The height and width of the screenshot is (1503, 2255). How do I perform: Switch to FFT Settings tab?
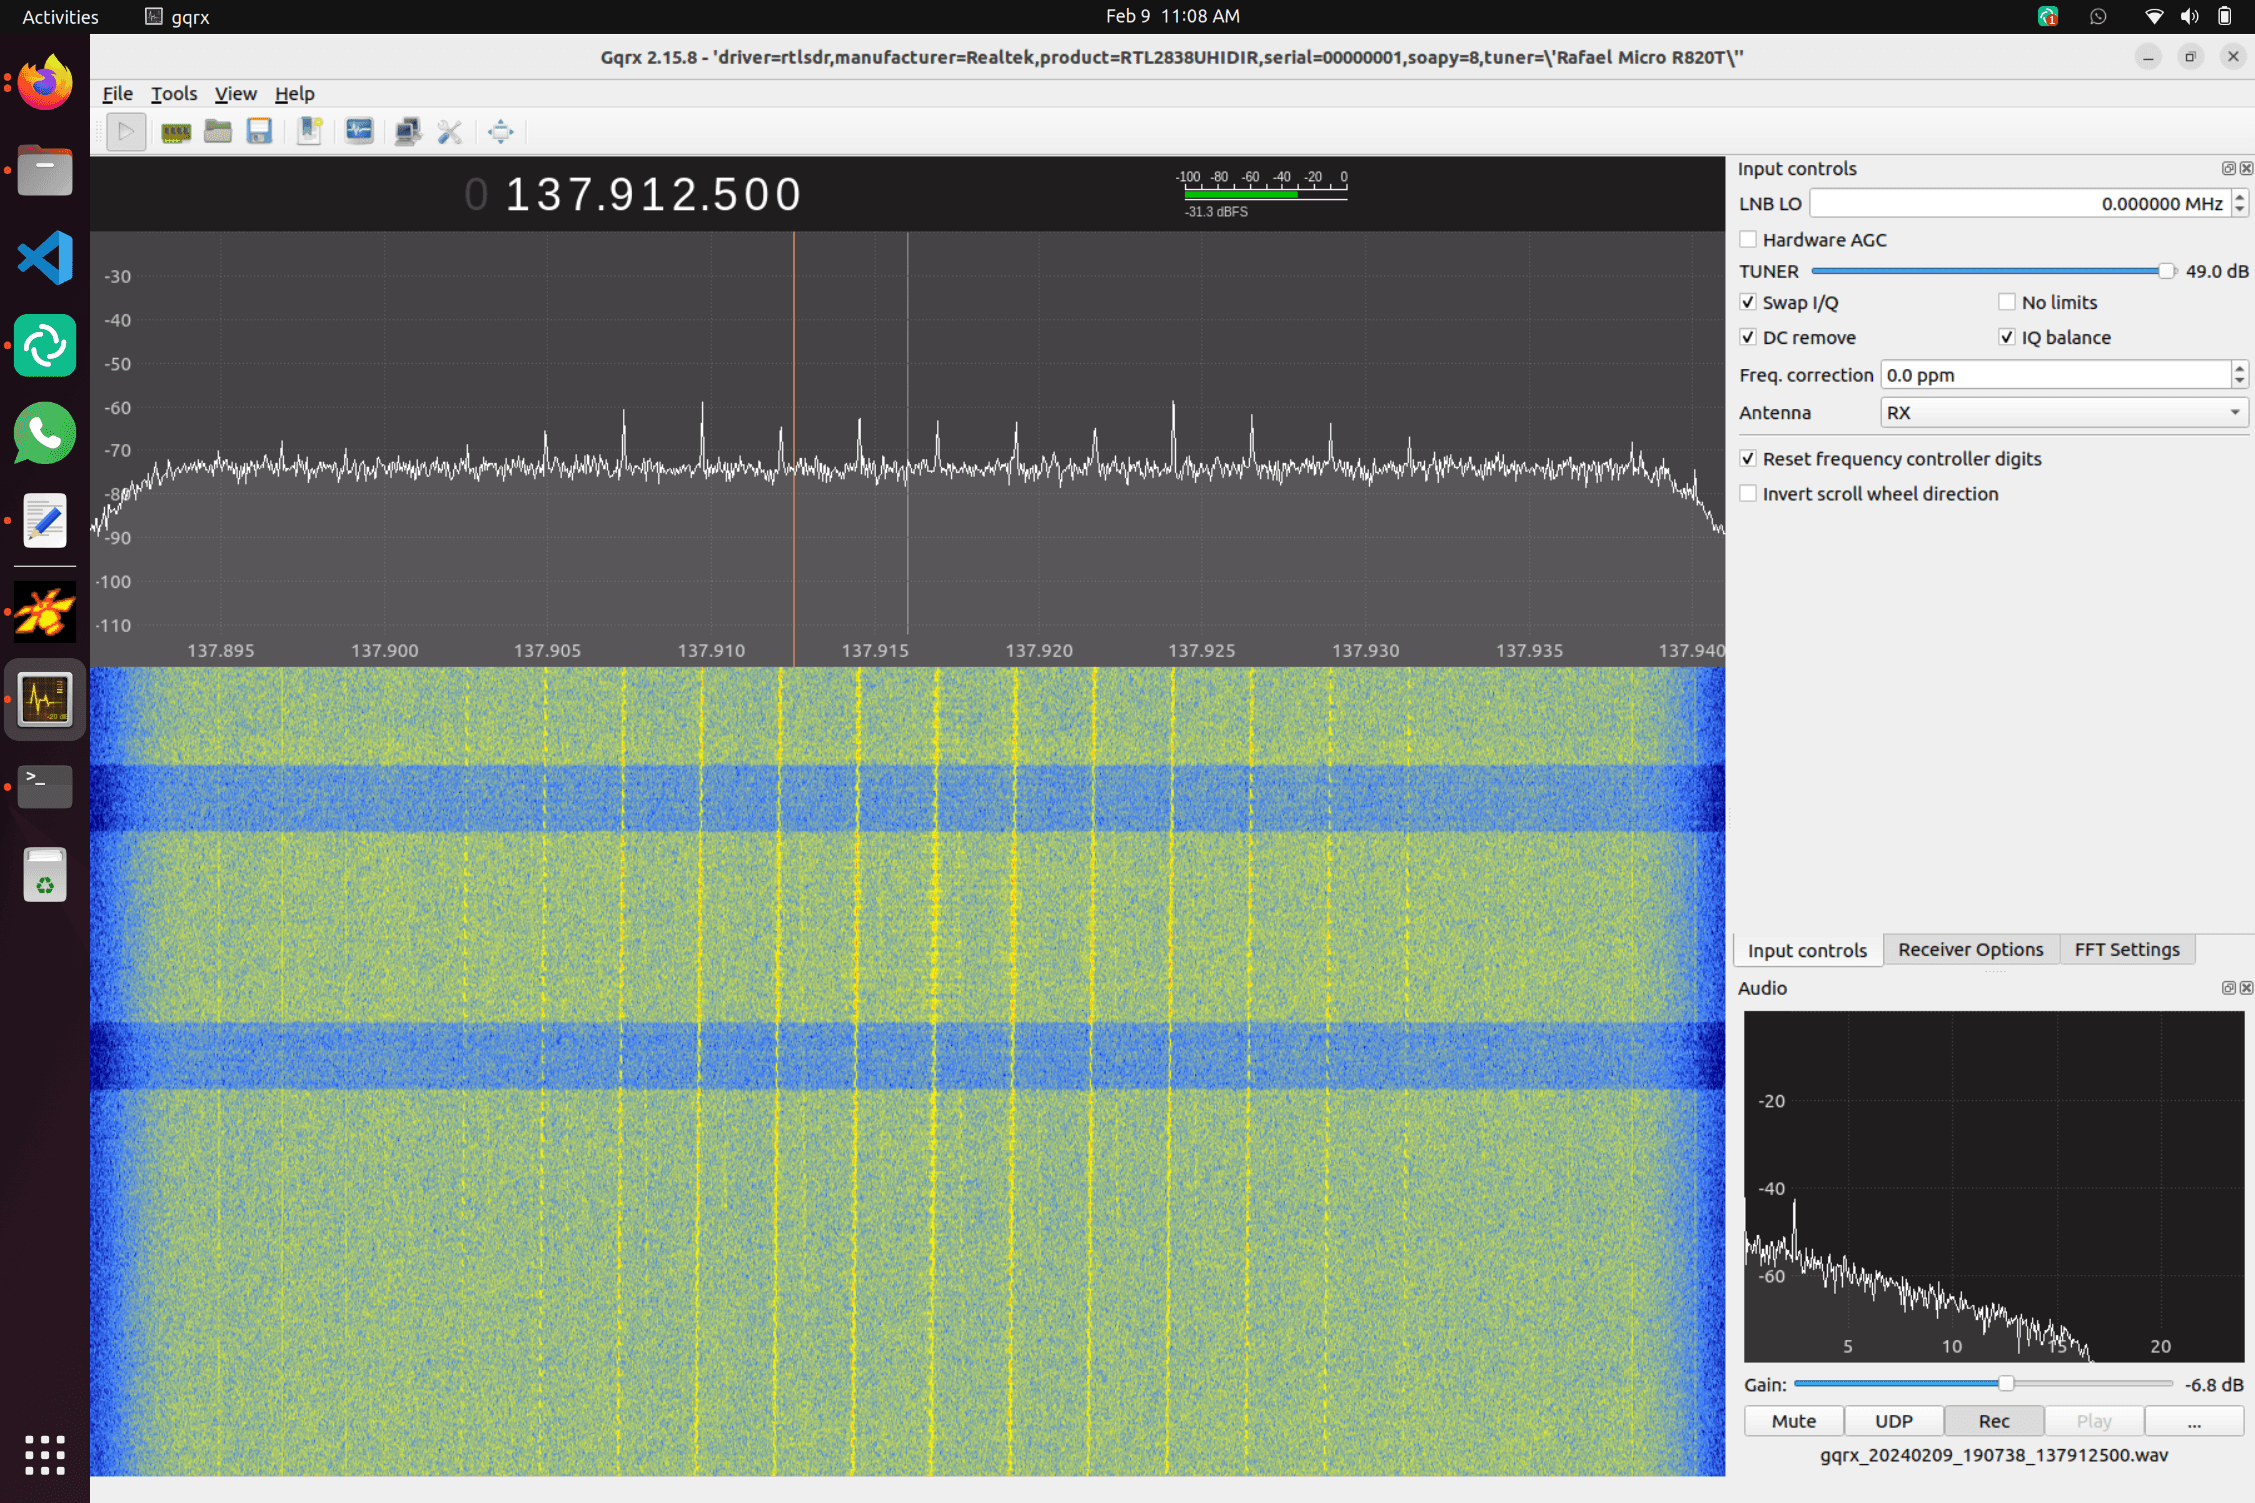(x=2126, y=949)
